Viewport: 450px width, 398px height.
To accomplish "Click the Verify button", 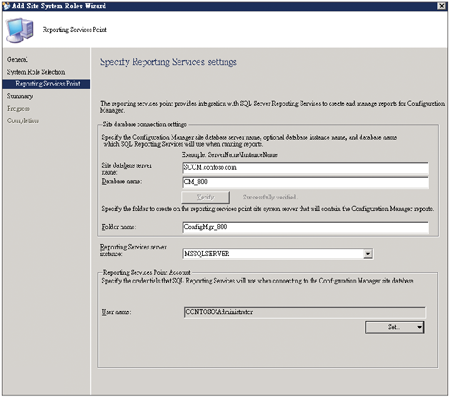I will pos(206,197).
